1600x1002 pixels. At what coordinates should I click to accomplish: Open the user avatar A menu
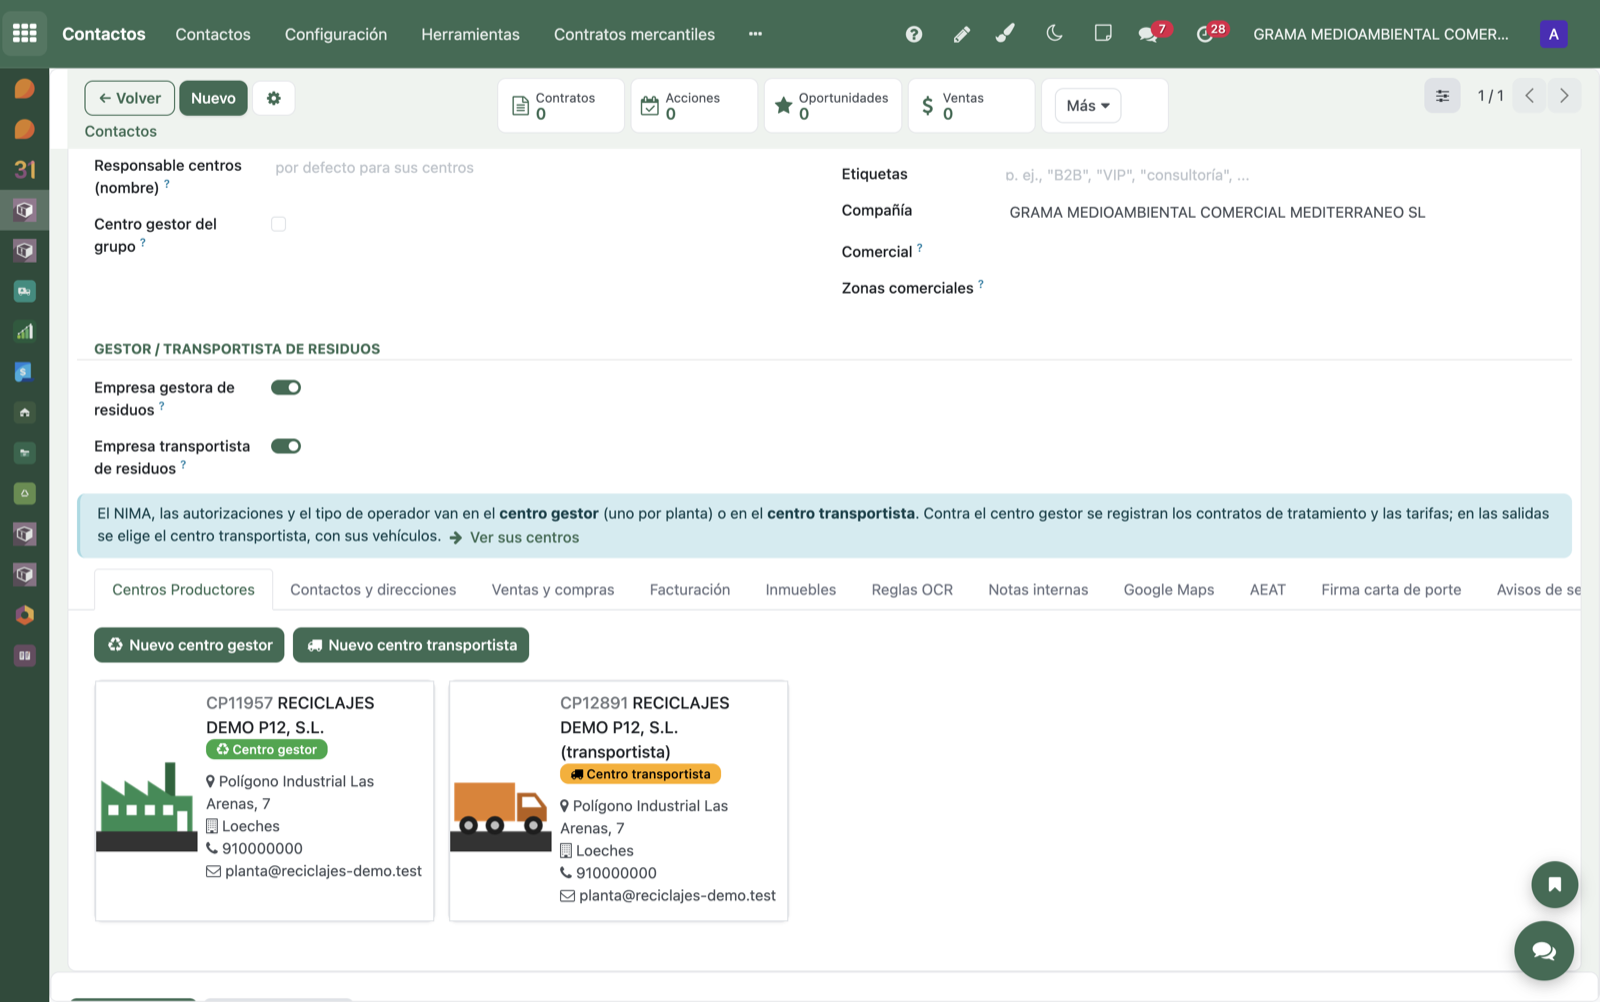(x=1553, y=34)
